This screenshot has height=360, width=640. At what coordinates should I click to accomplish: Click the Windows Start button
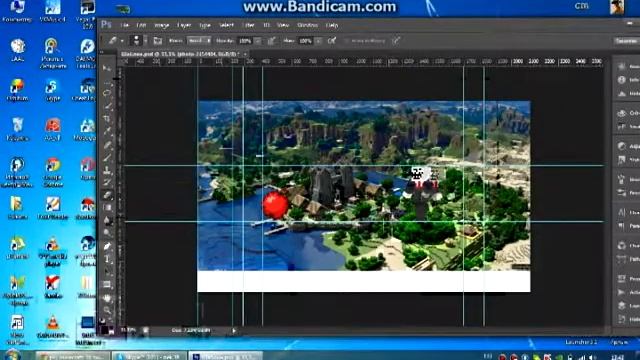(12, 355)
